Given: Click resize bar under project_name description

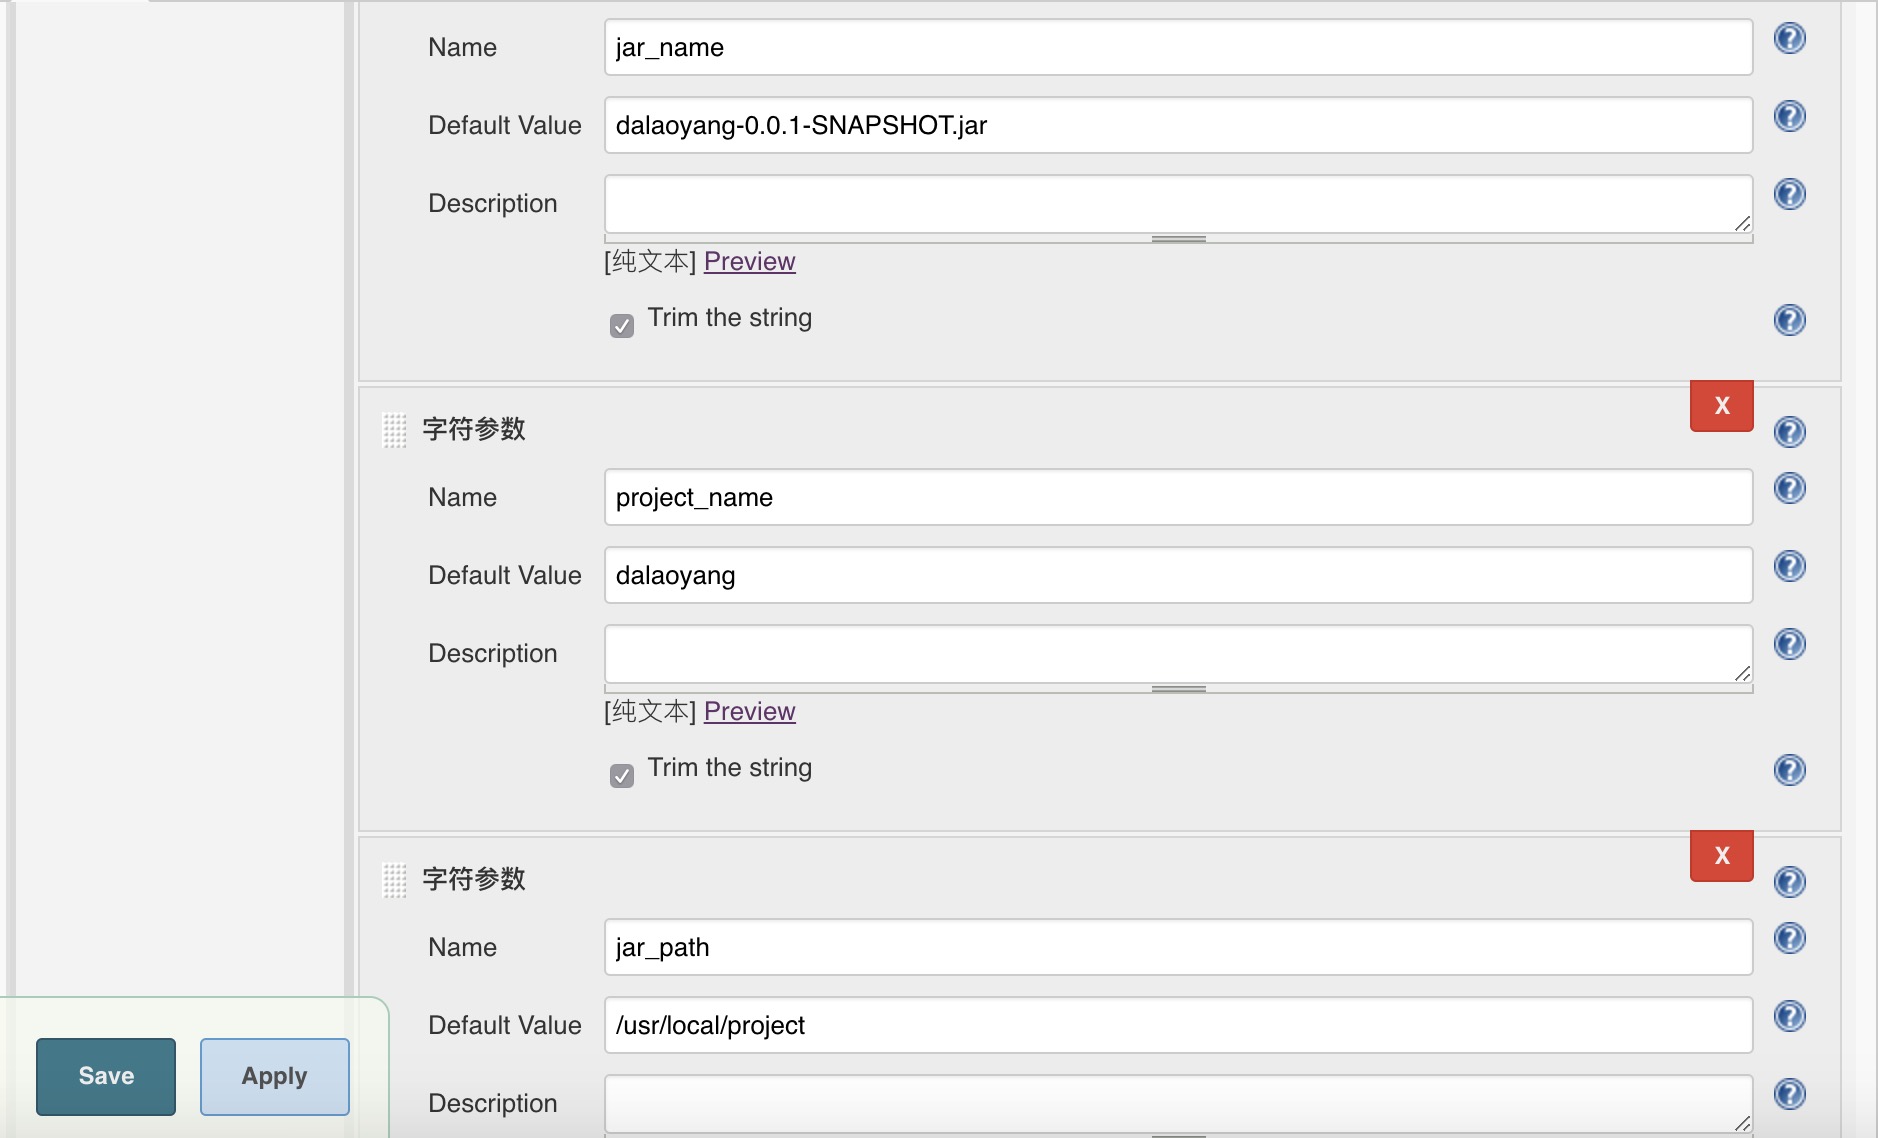Looking at the screenshot, I should 1178,689.
